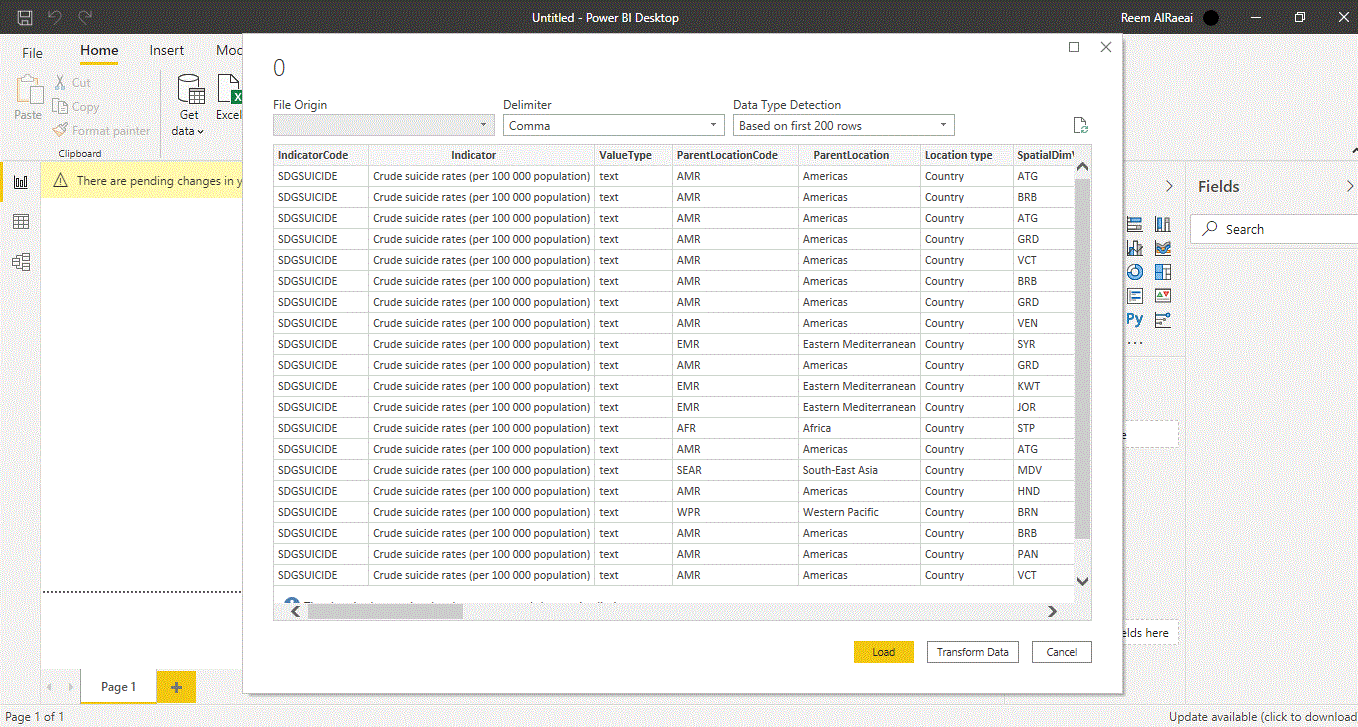This screenshot has height=727, width=1358.
Task: Click the KWT cell
Action: pos(1043,386)
